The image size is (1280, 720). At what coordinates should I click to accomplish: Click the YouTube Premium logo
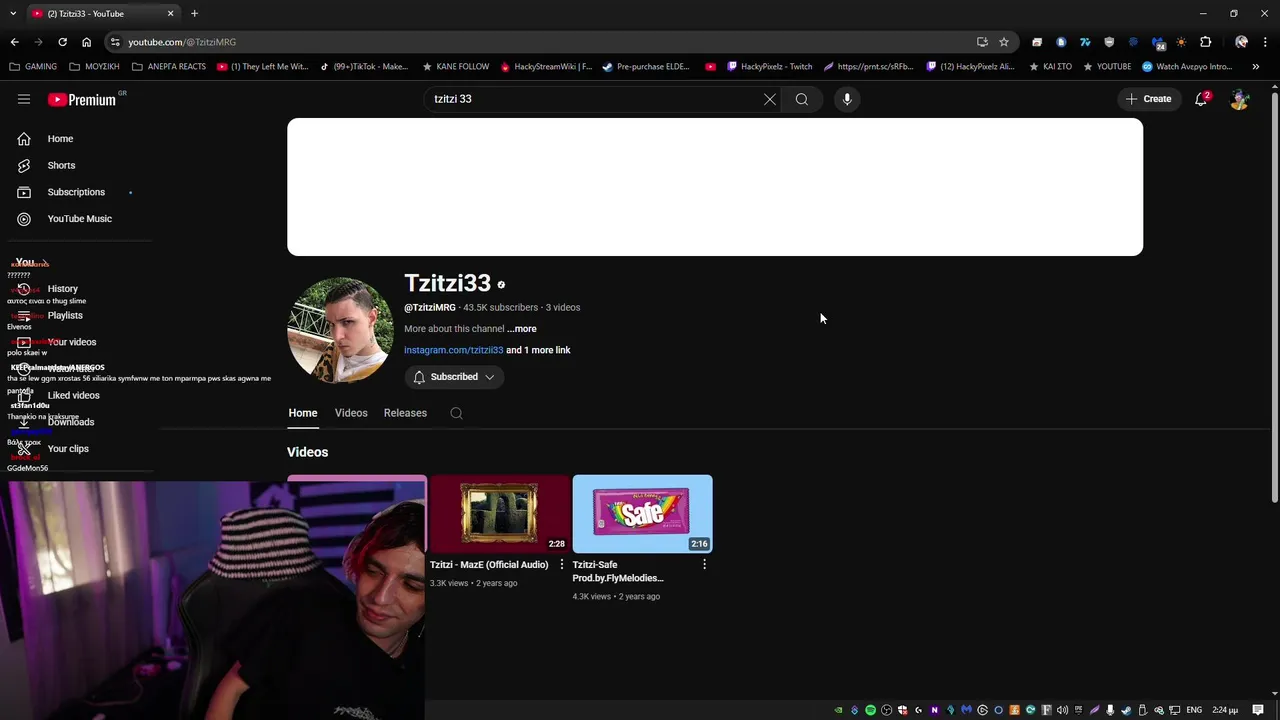[82, 99]
